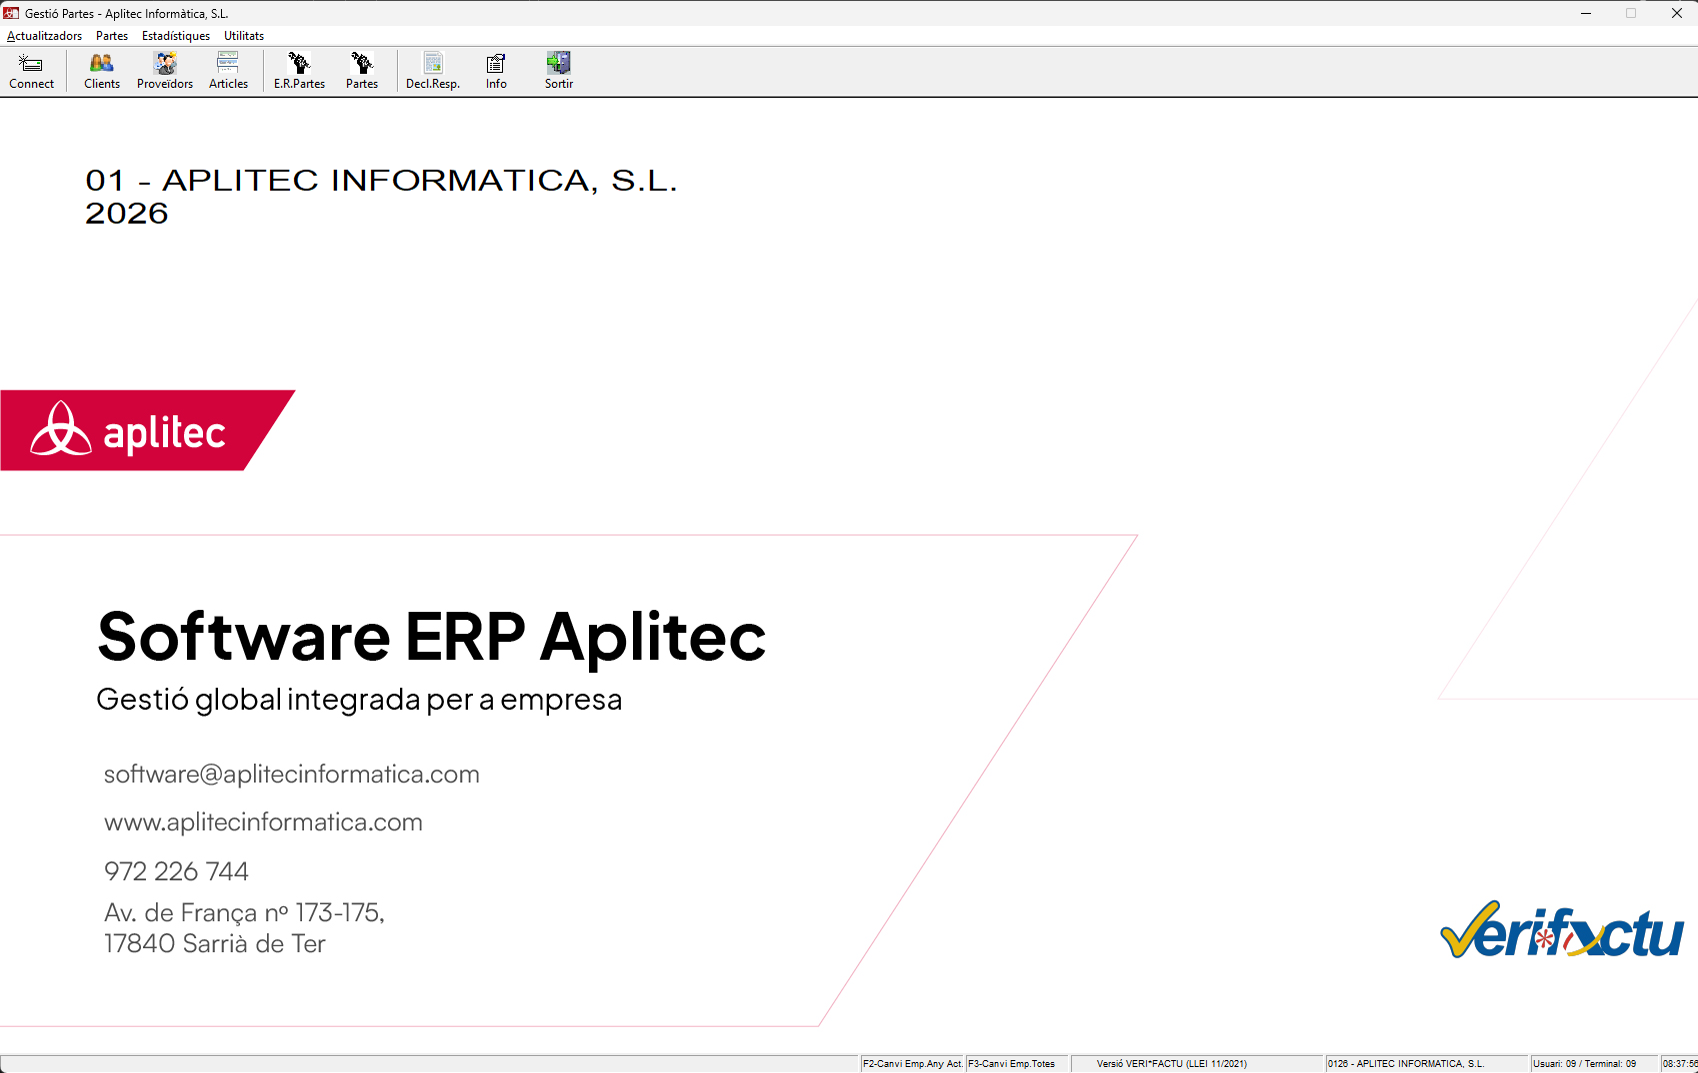Screen dimensions: 1698x1073
Task: Click F3-Canvi Emp.Totes in status bar
Action: coord(1018,1063)
